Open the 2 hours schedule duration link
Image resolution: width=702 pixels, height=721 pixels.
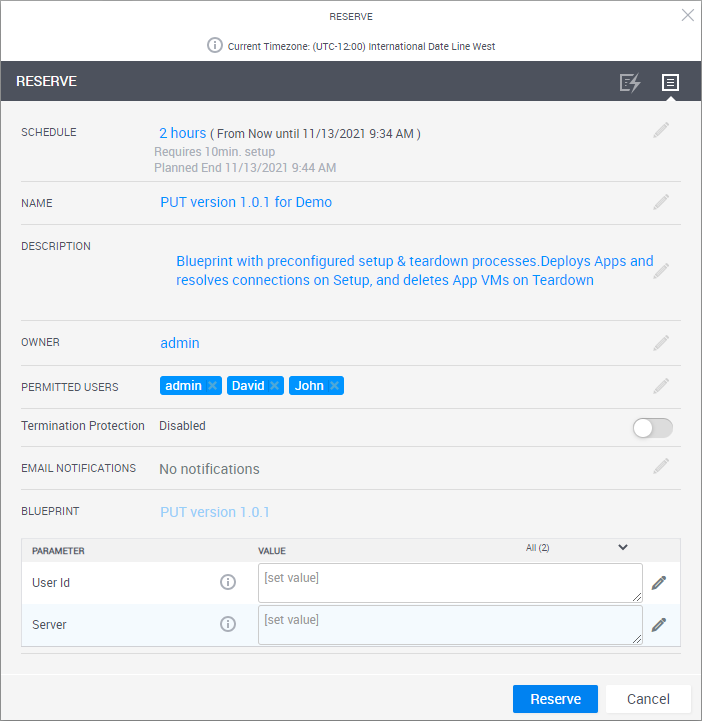point(182,133)
